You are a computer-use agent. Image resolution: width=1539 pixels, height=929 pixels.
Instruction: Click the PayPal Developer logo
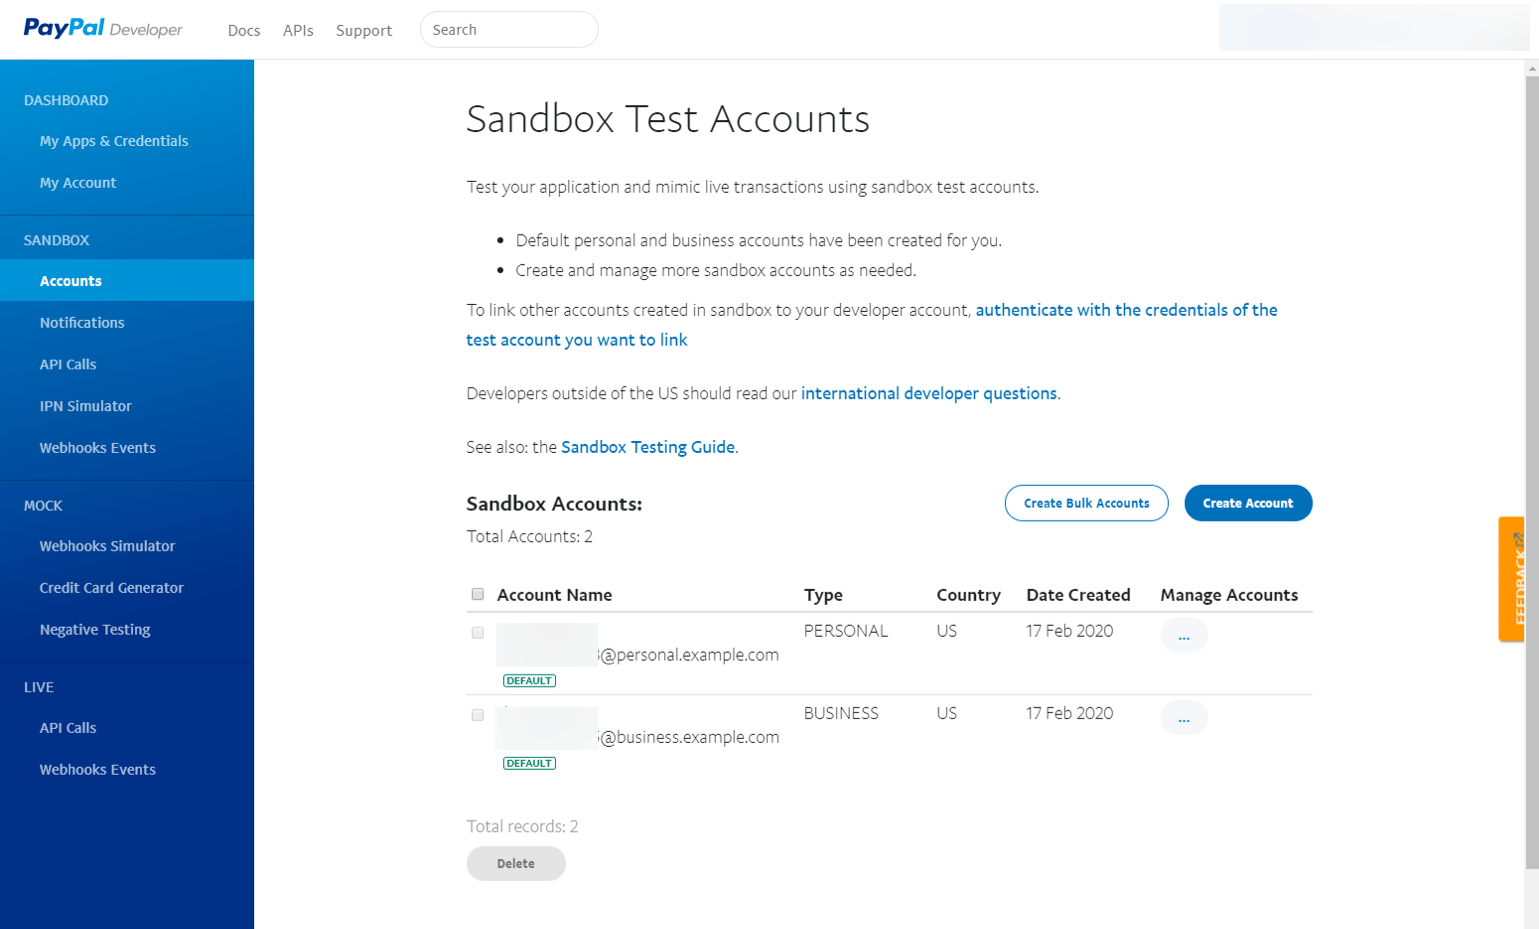103,28
